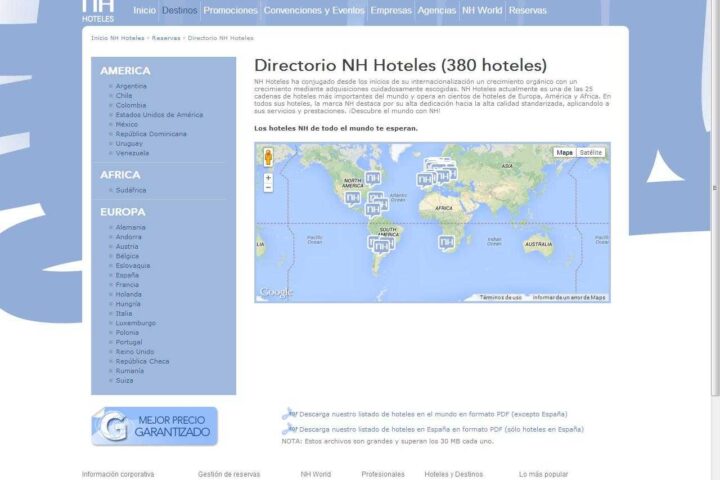Click the Street View pegman on the map
Viewport: 720px width, 480px height.
(x=268, y=157)
